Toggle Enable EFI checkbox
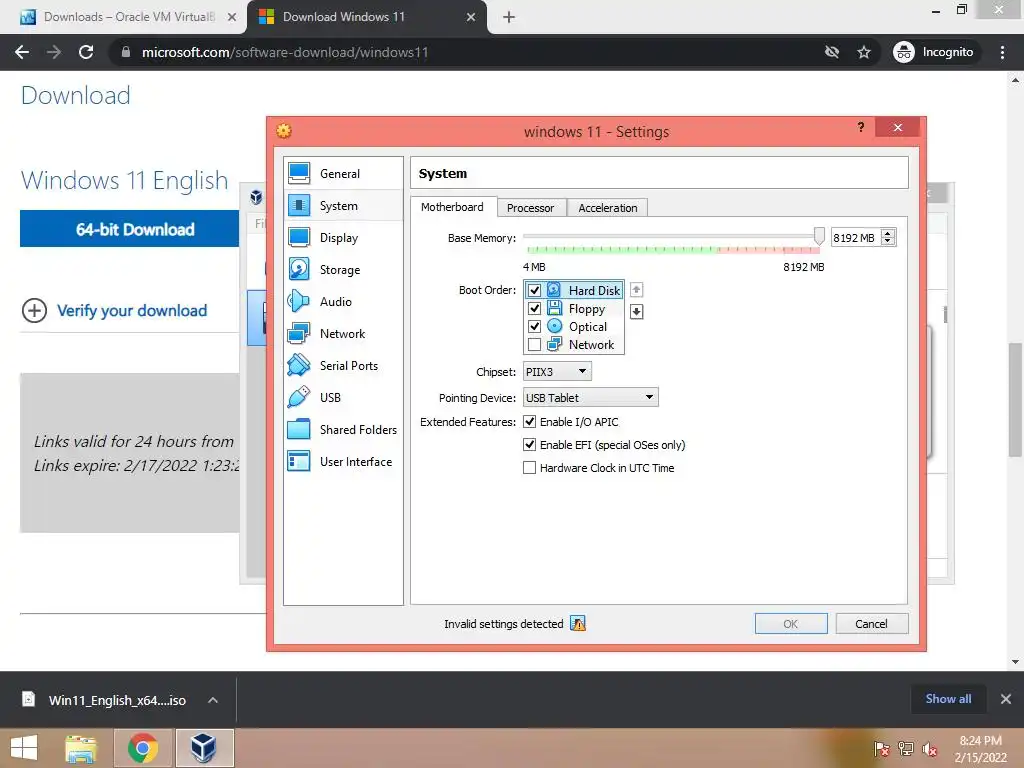Image resolution: width=1024 pixels, height=768 pixels. (530, 445)
